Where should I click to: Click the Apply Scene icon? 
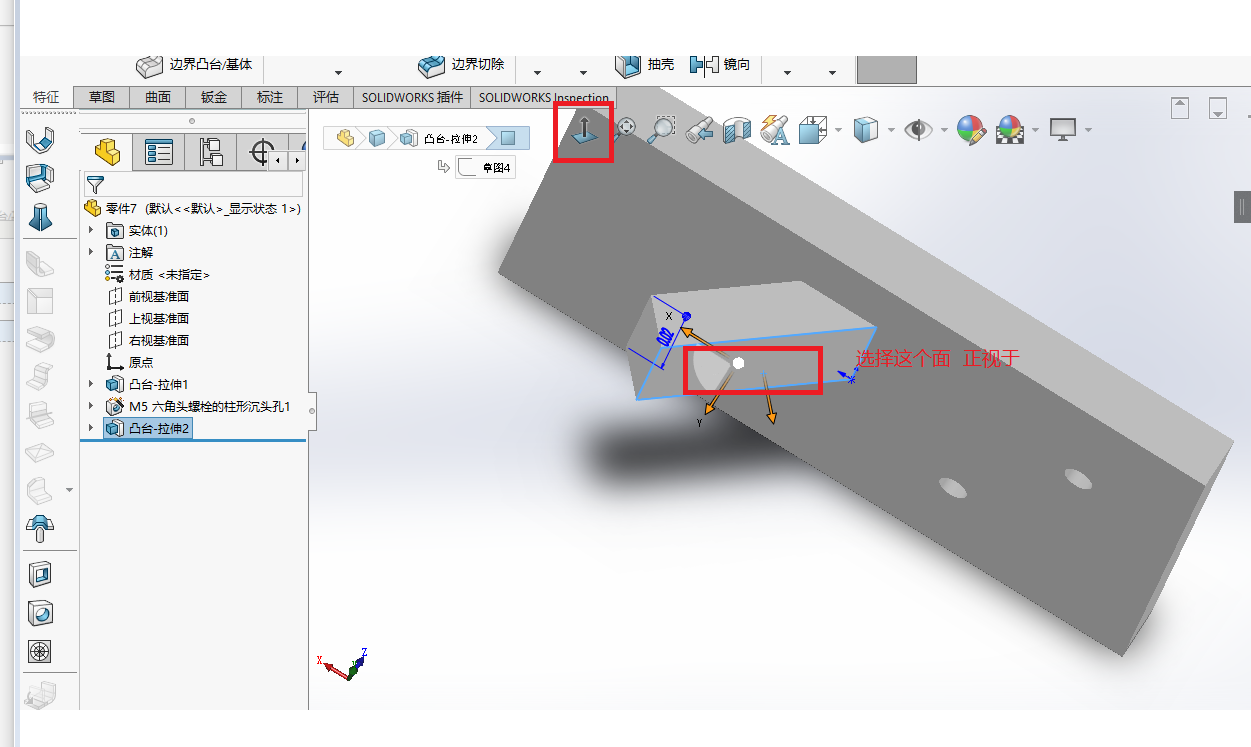[1011, 129]
